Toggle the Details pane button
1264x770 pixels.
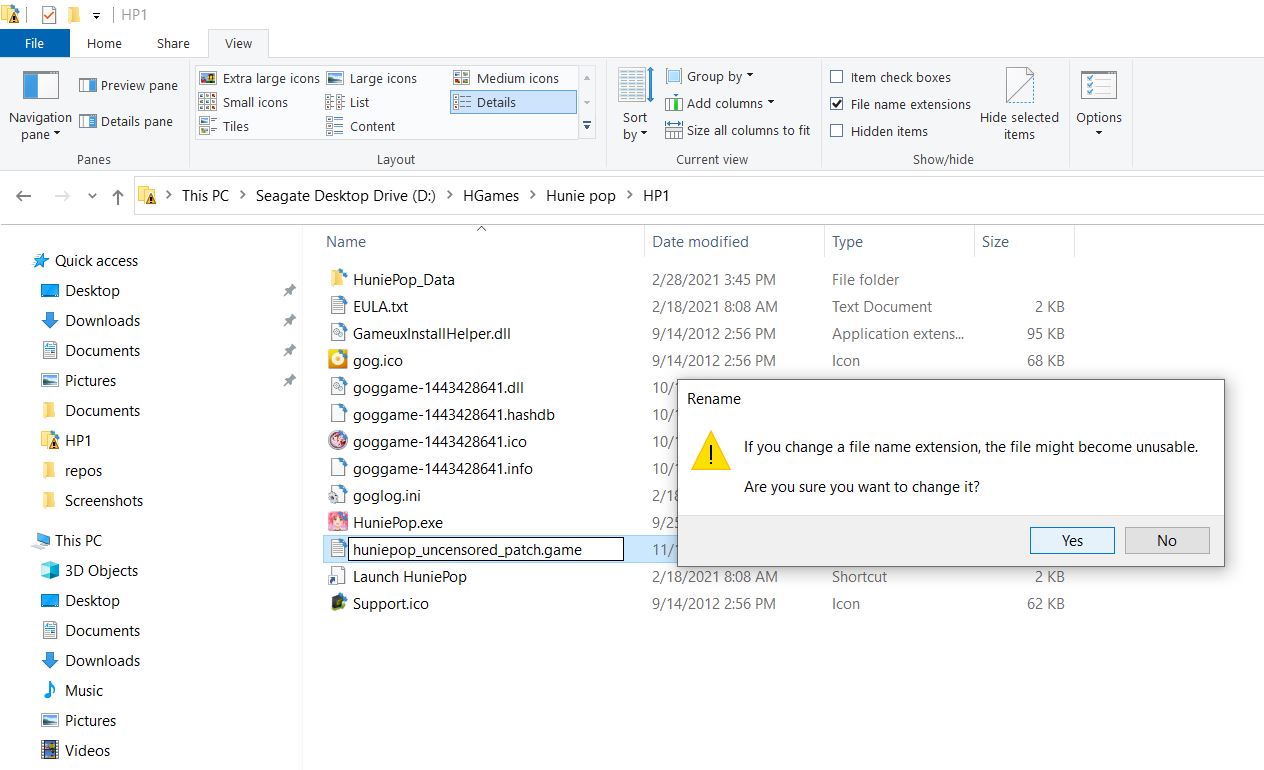click(x=126, y=122)
